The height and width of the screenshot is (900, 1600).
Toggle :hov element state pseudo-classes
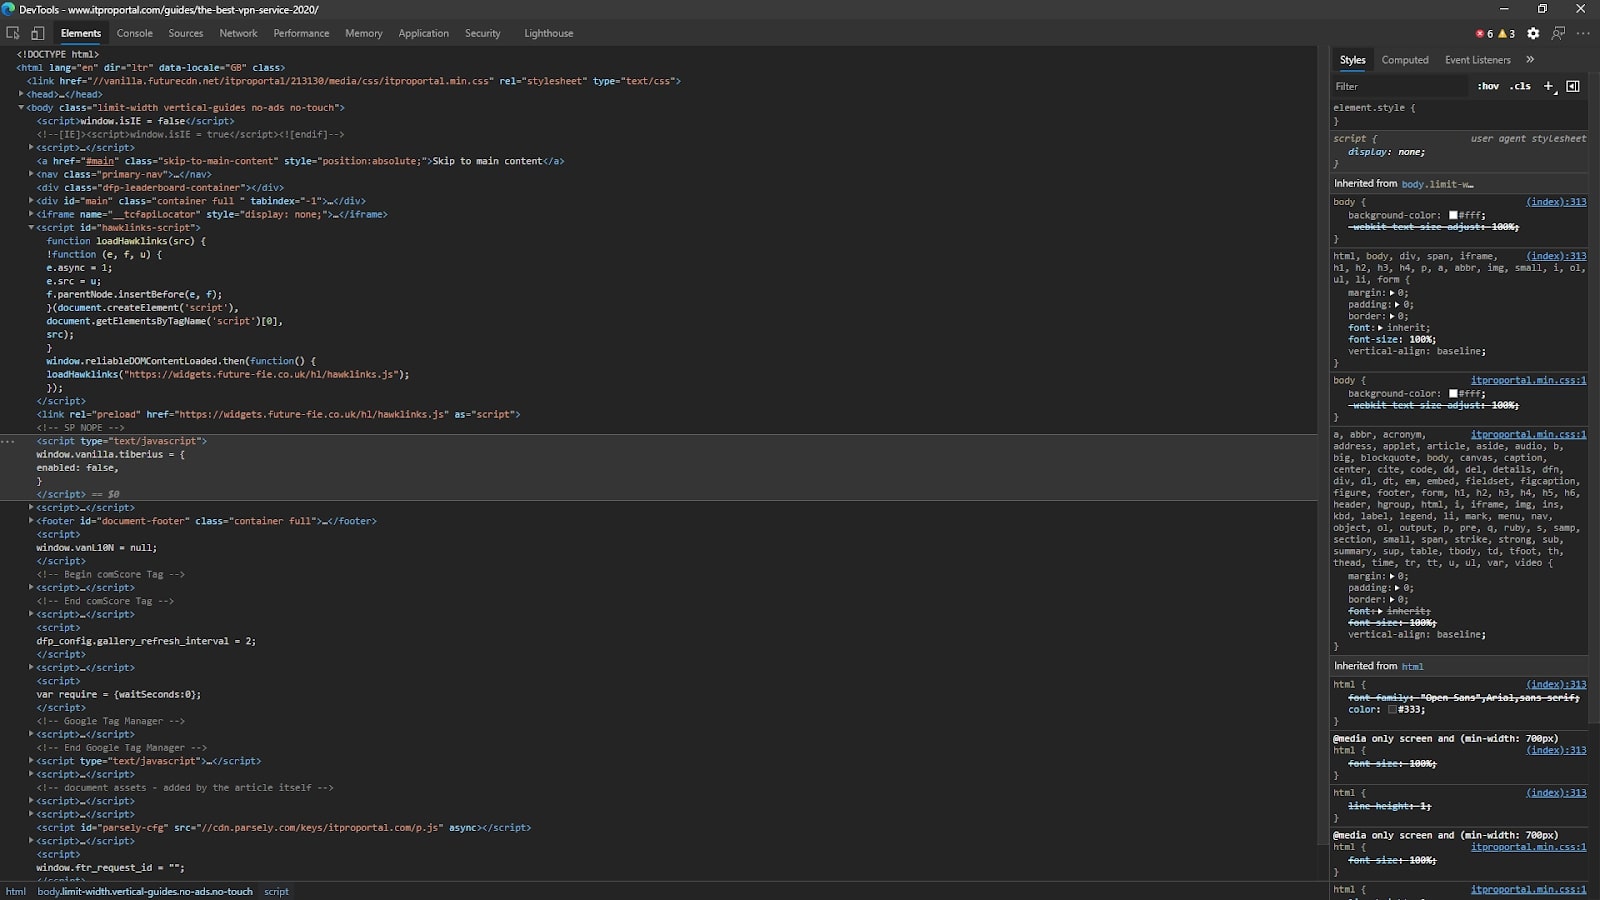[1489, 86]
